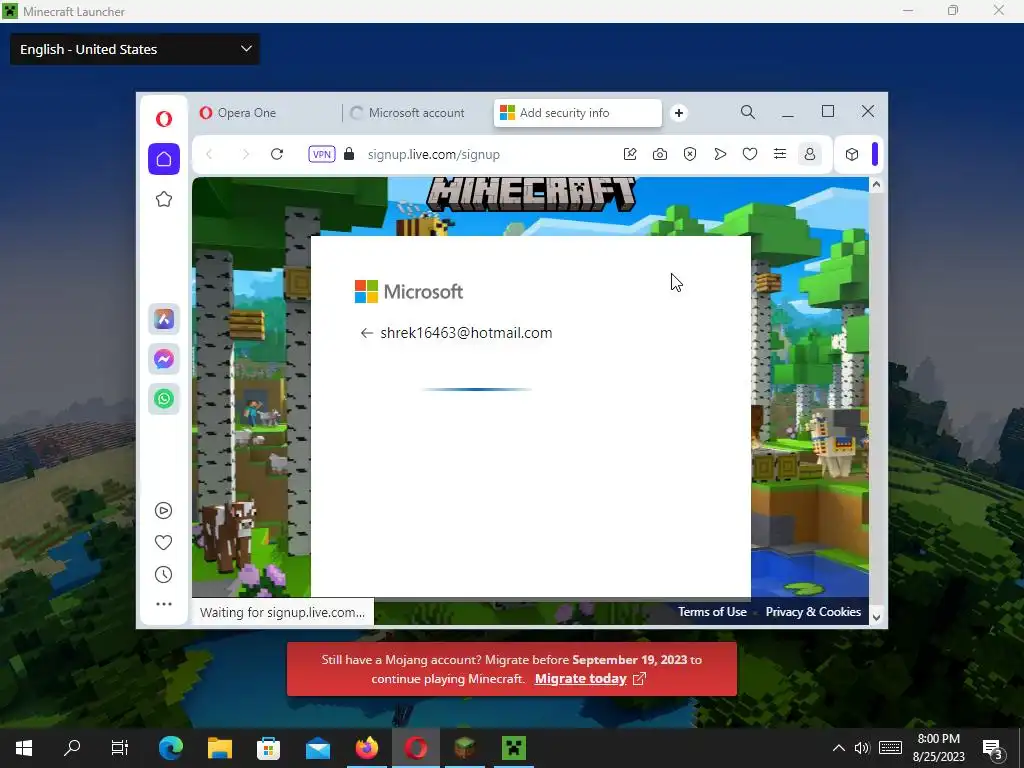Open the ad blocker shield icon

click(x=690, y=154)
